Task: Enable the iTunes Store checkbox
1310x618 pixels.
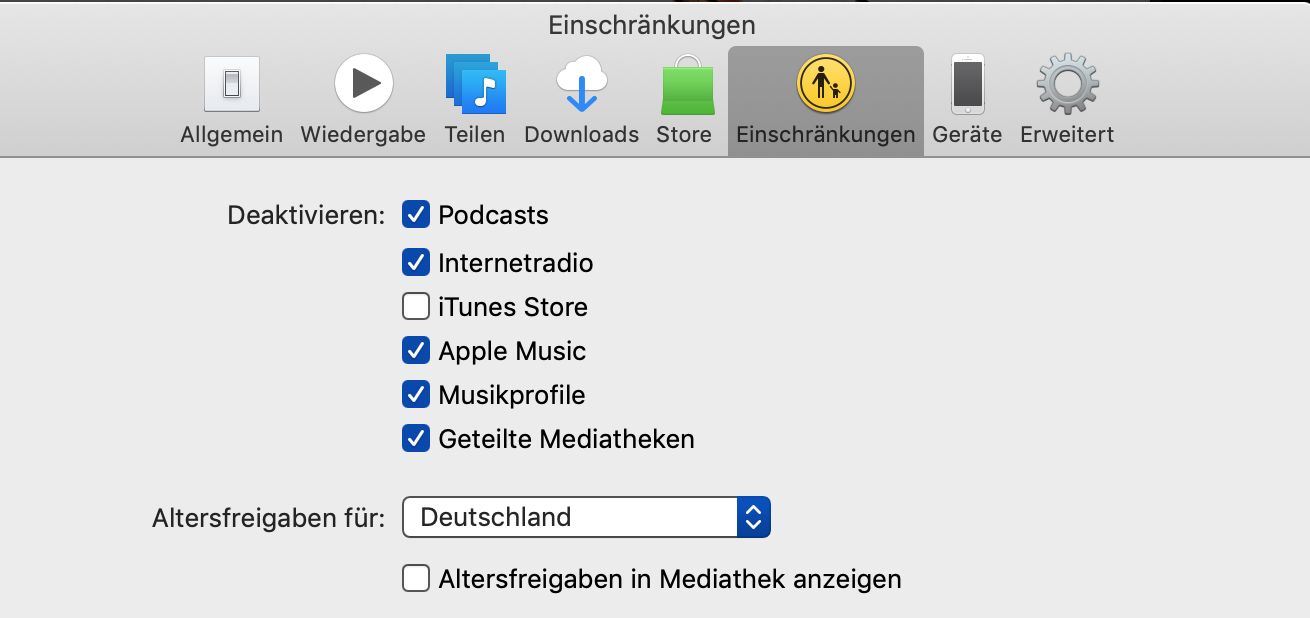Action: 416,306
